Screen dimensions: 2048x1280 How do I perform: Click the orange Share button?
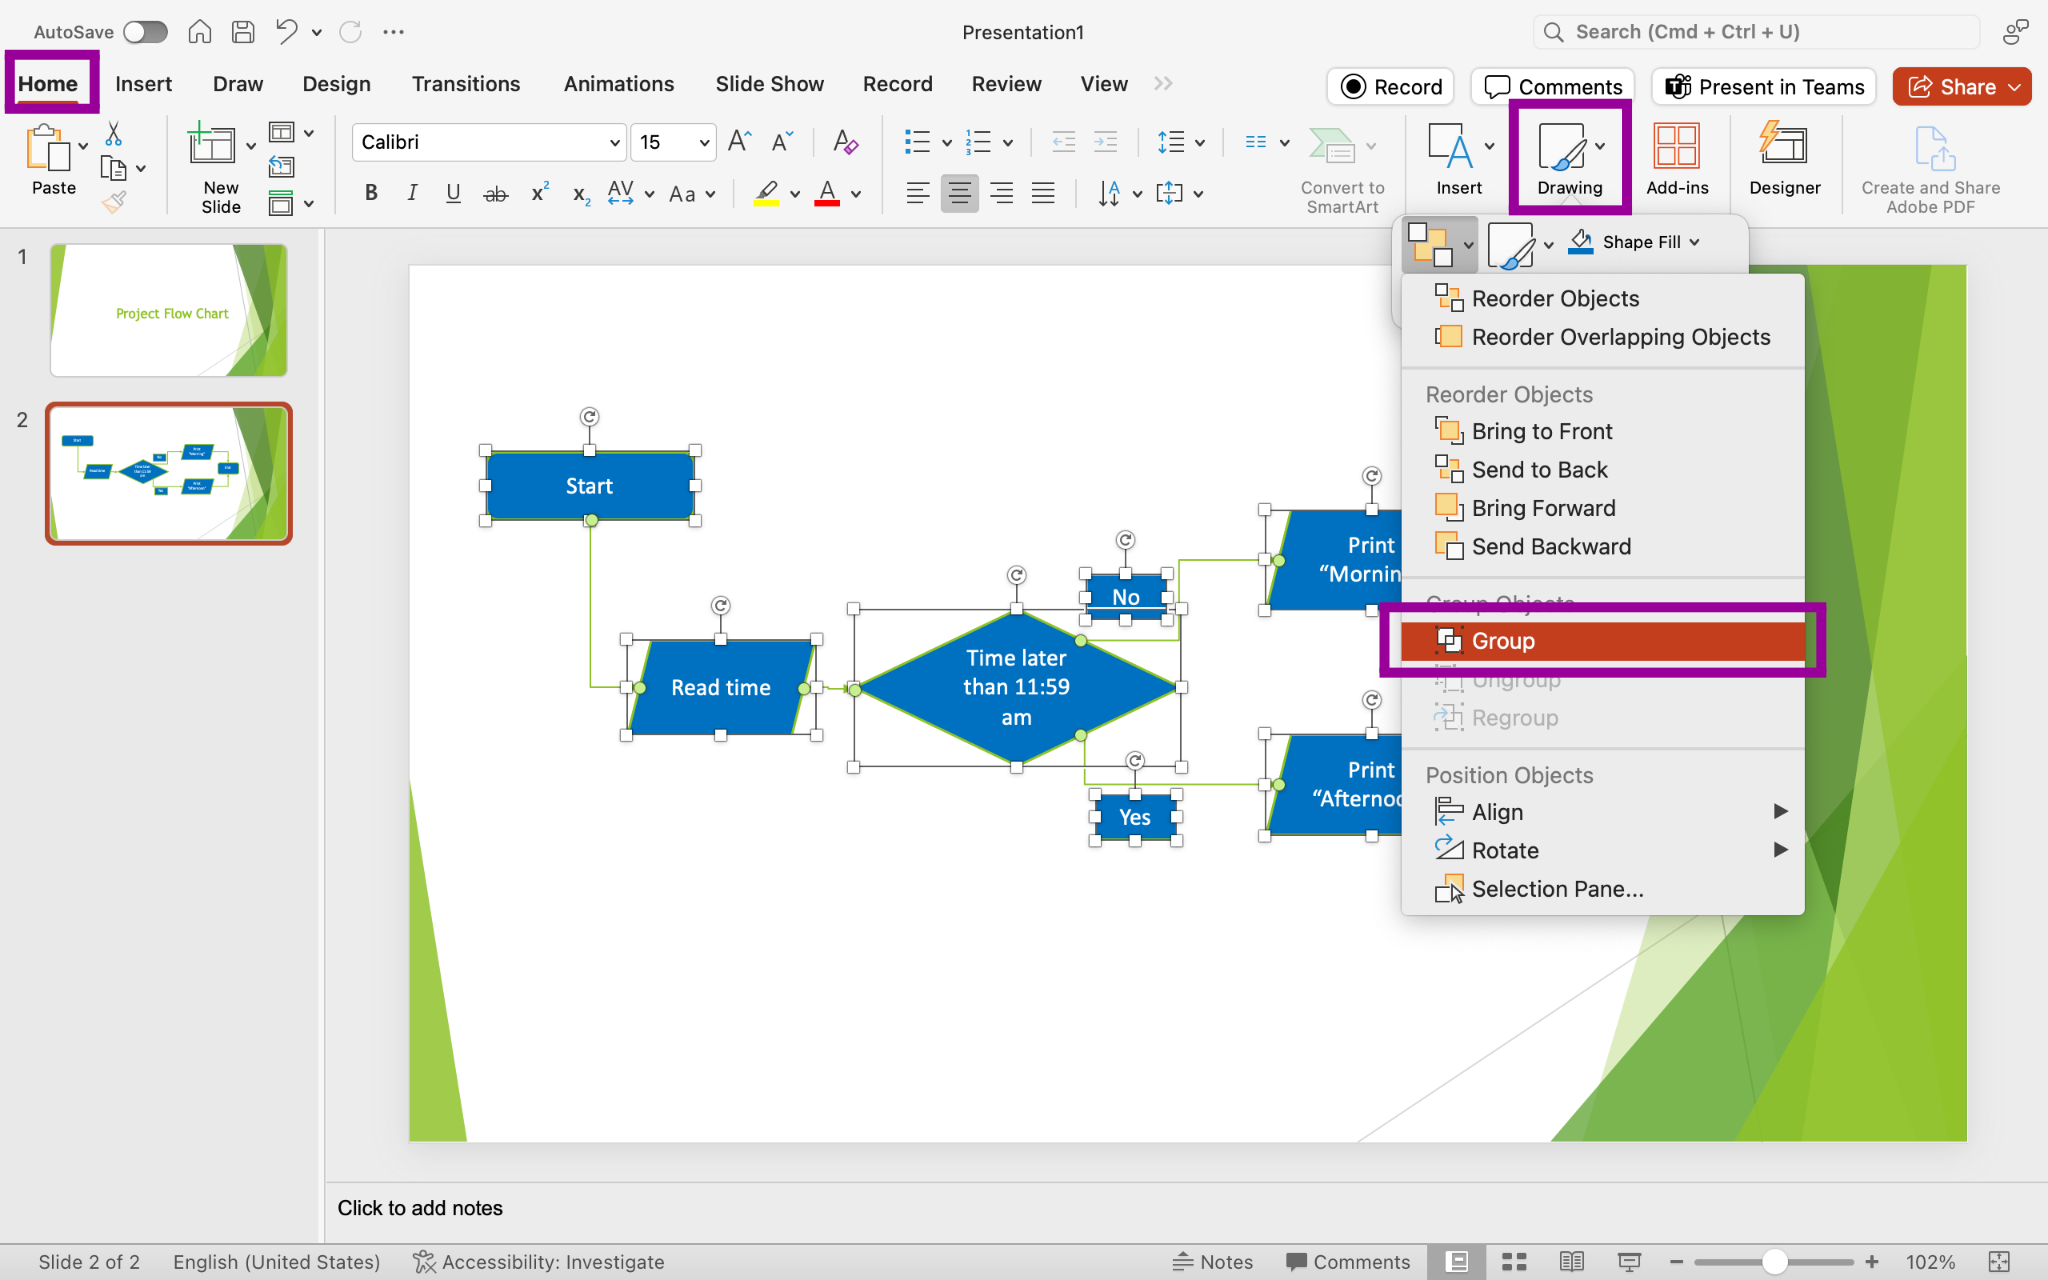pyautogui.click(x=1961, y=87)
